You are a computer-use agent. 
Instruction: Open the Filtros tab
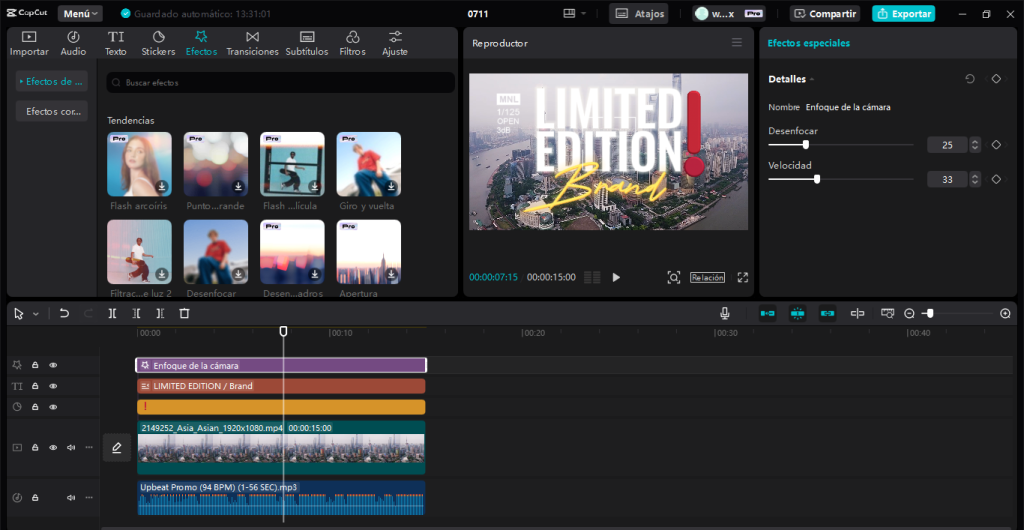(352, 43)
